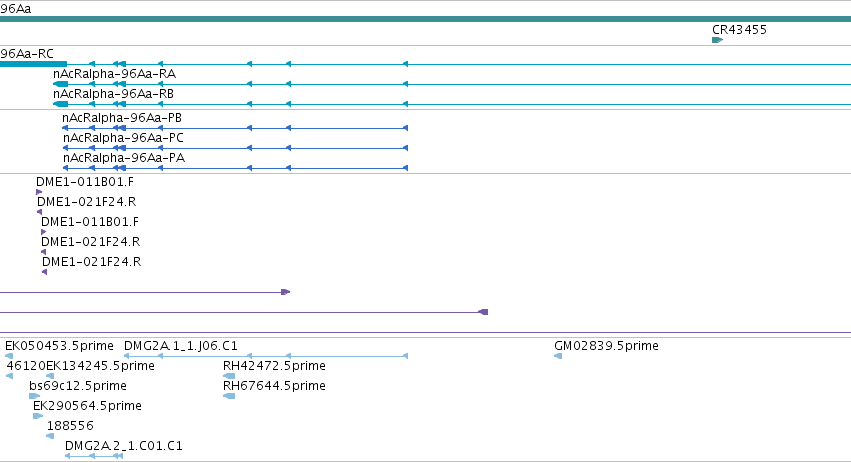Select the DMG2A.2_1.C01.C1 feature line
The image size is (851, 462).
pos(94,456)
